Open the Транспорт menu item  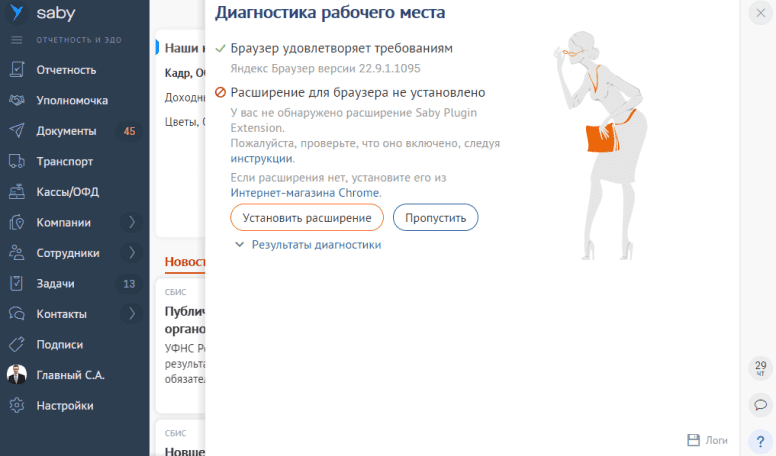pos(65,161)
